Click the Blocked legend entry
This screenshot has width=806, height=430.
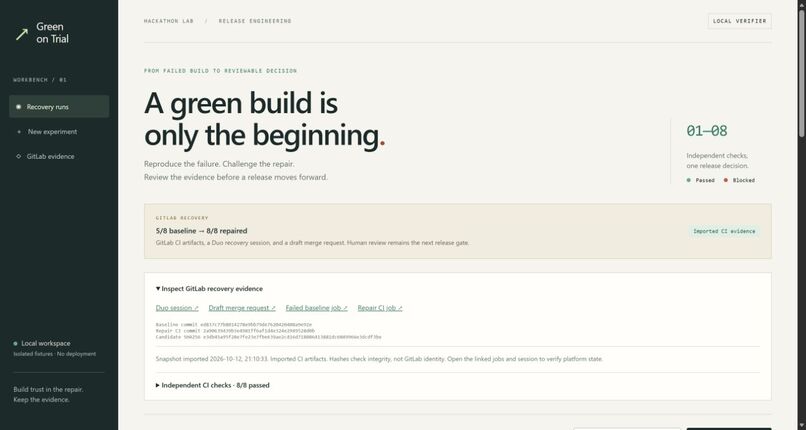click(x=739, y=180)
